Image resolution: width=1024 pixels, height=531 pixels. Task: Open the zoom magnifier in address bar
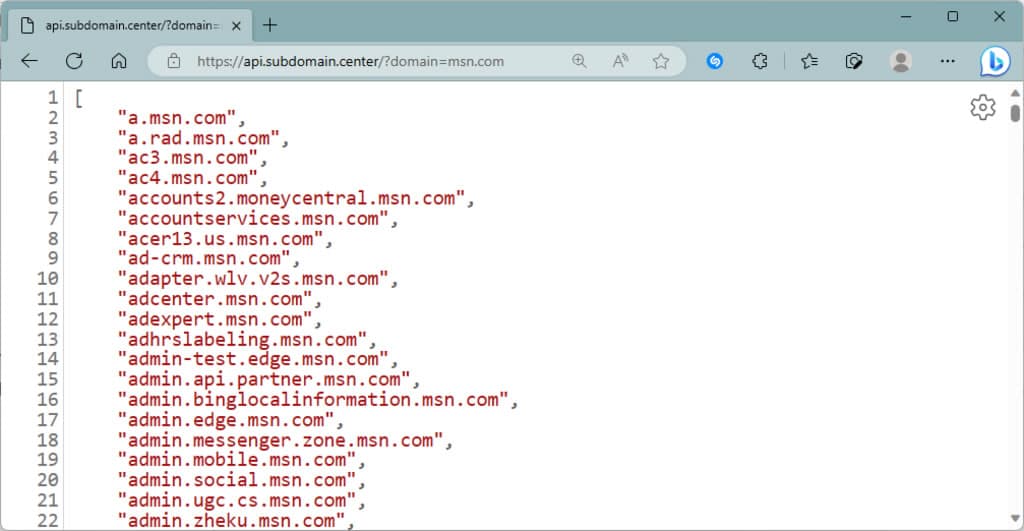(x=579, y=61)
